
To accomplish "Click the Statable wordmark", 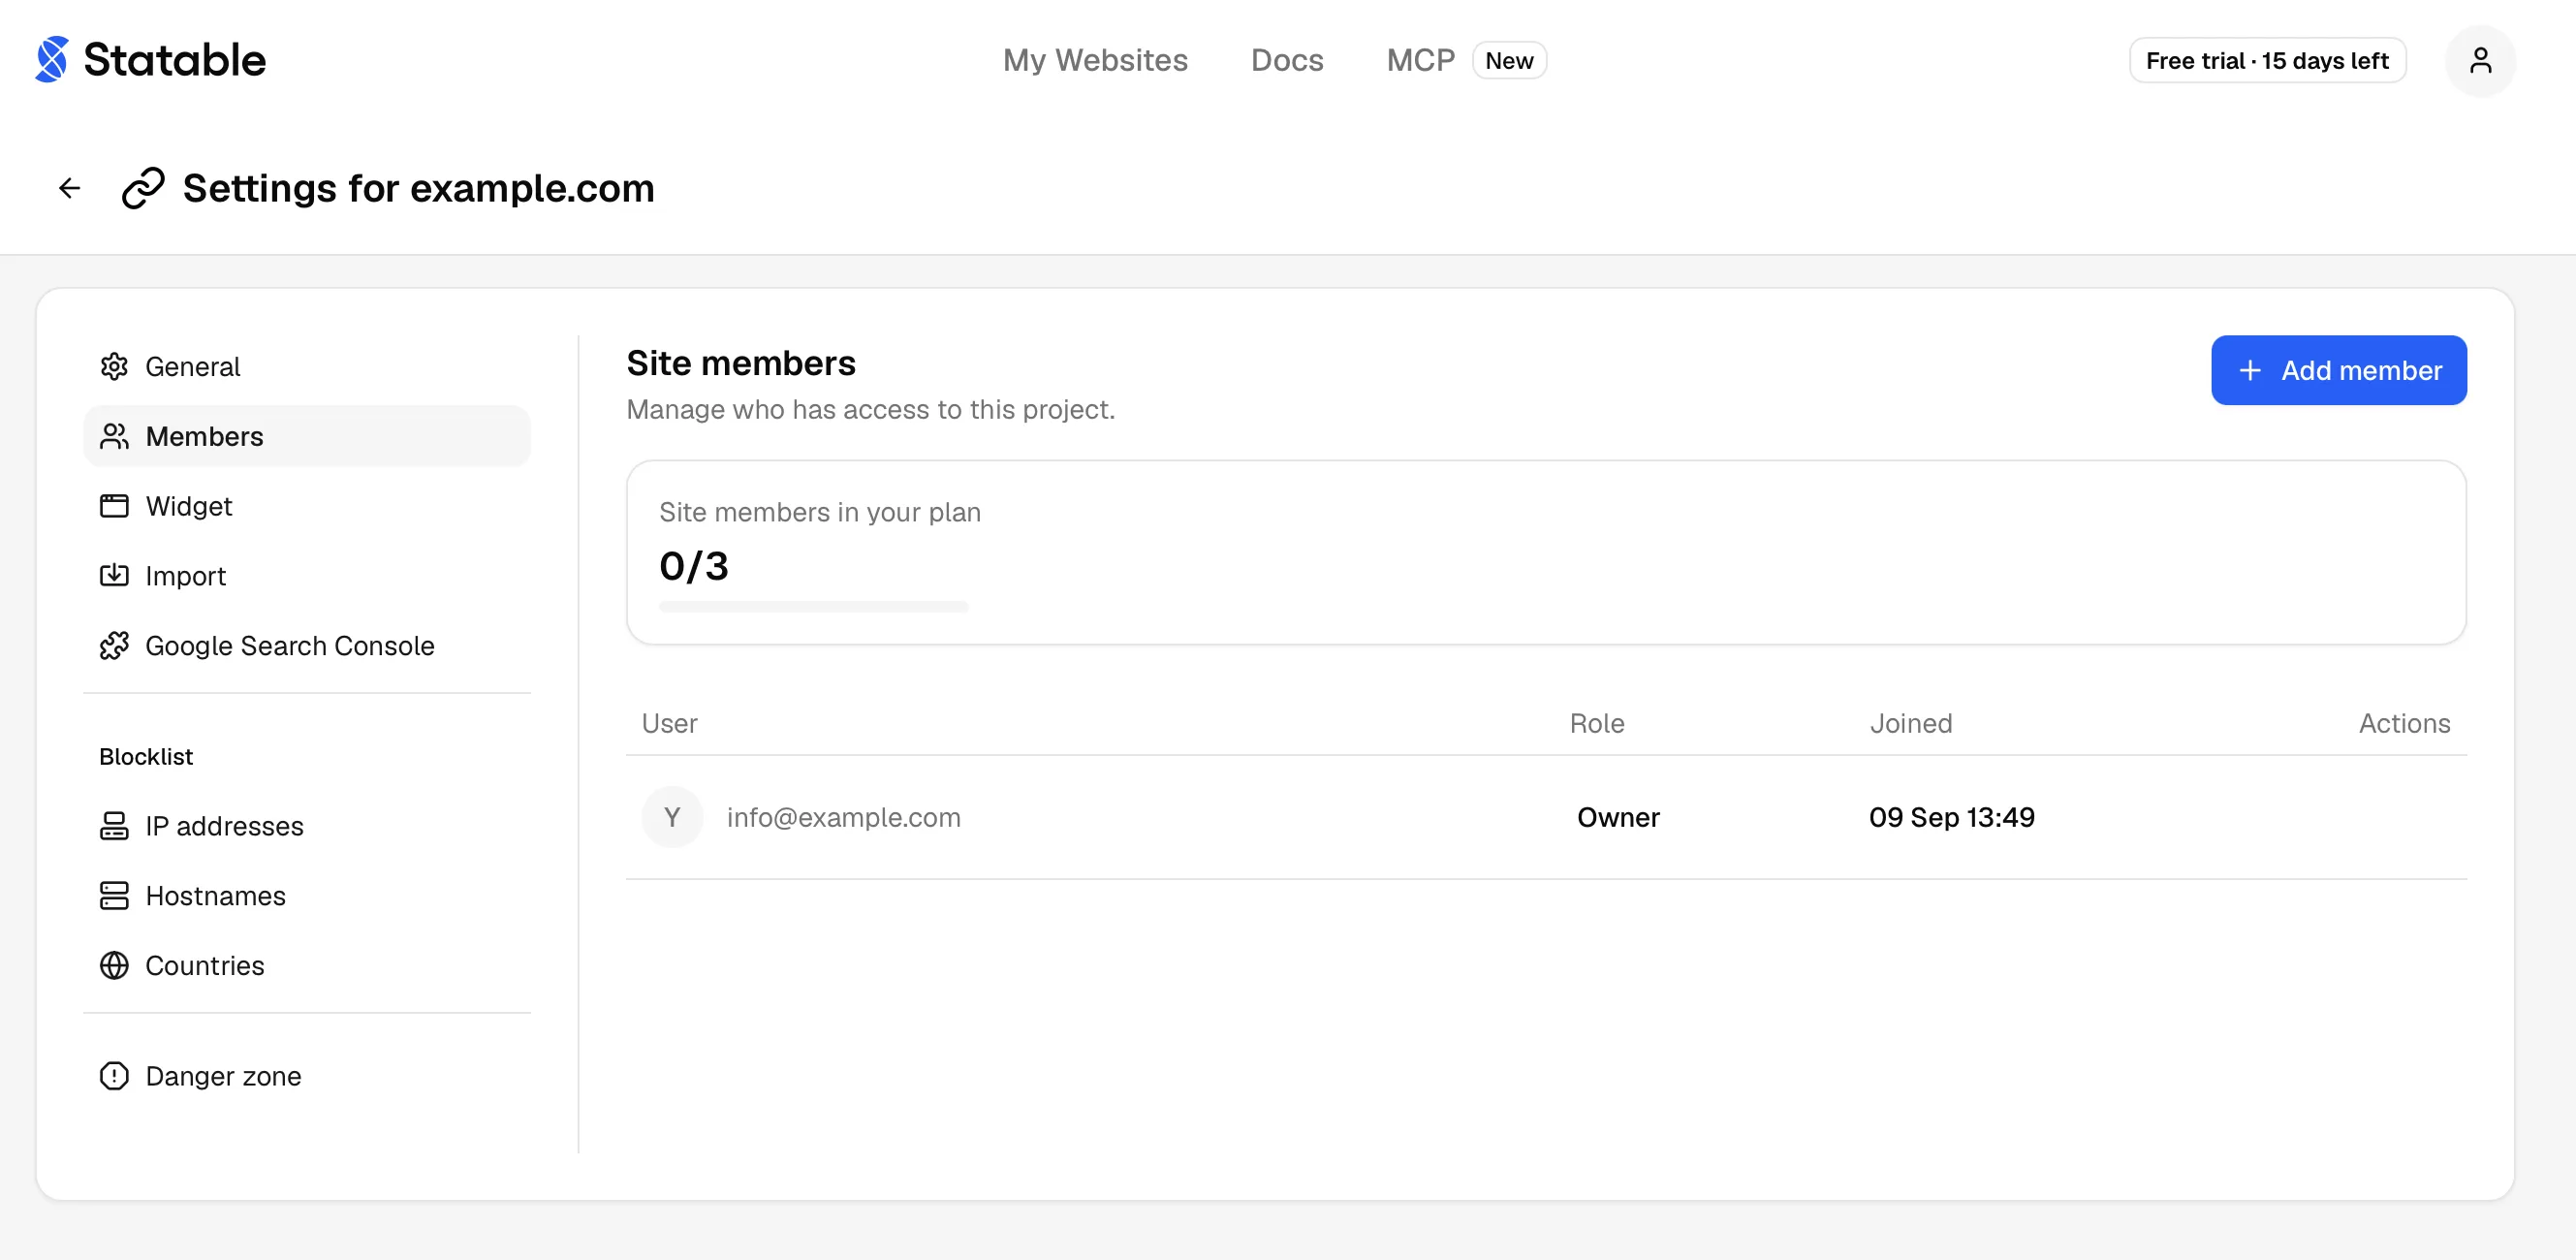I will 175,60.
